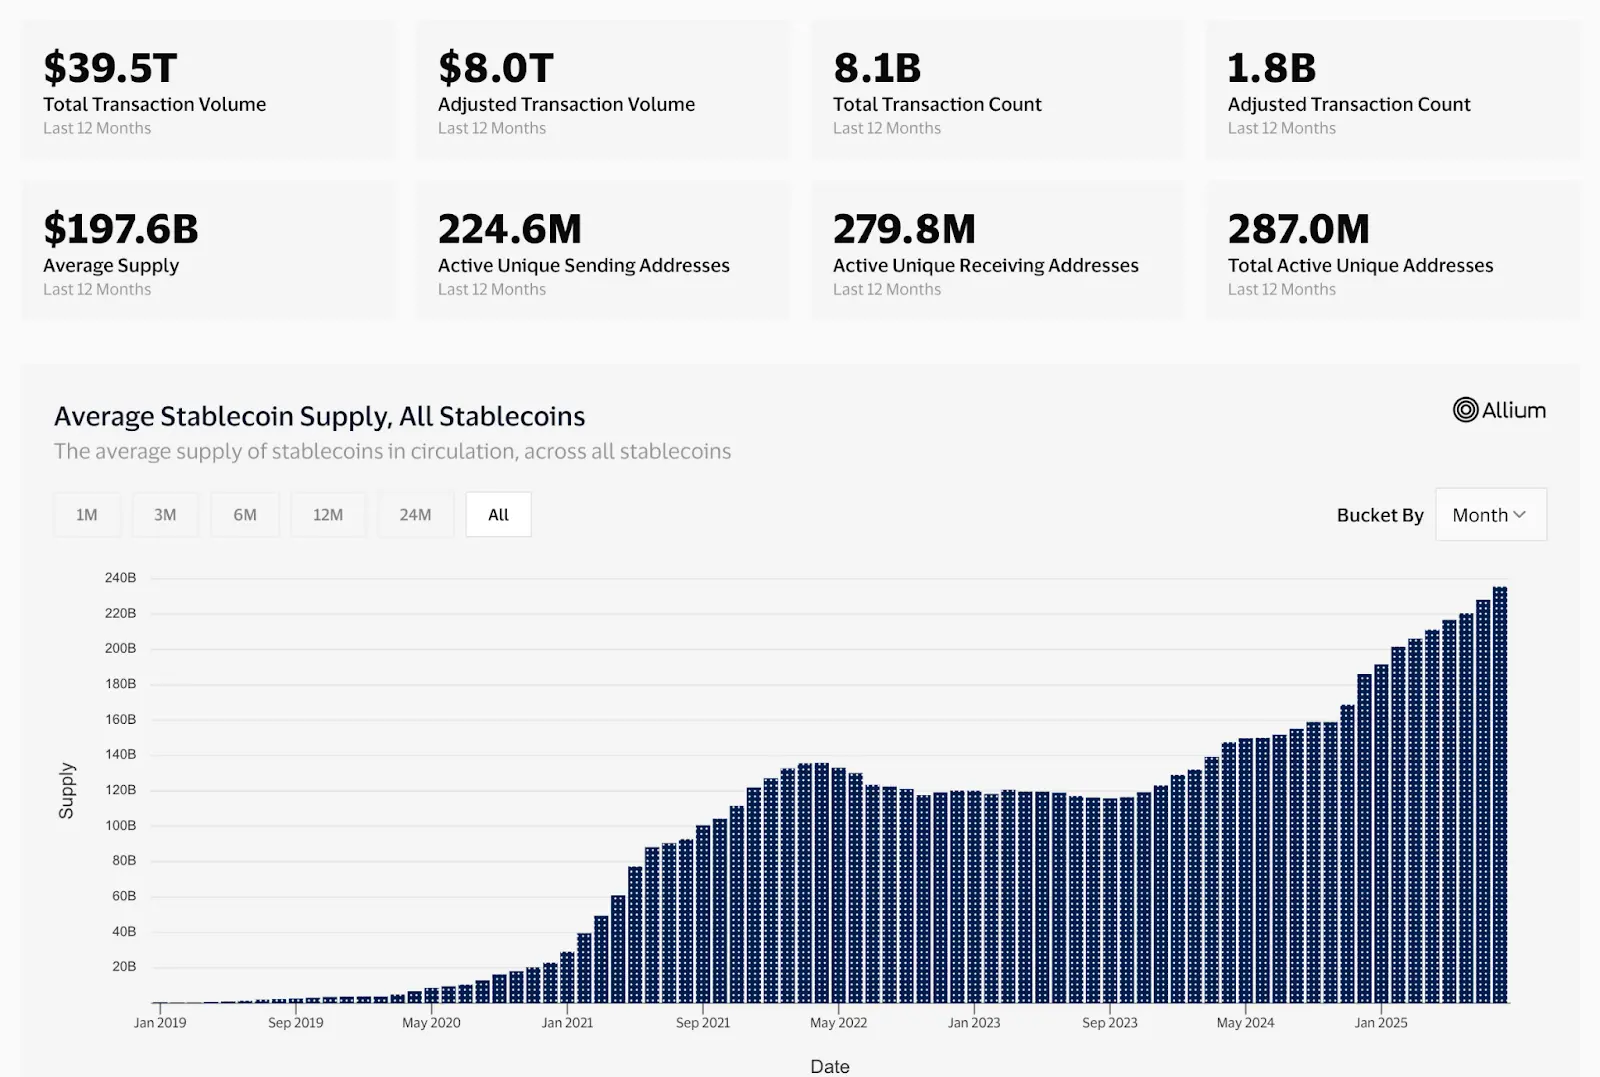Select the 1M time range filter
This screenshot has width=1600, height=1077.
coord(87,514)
